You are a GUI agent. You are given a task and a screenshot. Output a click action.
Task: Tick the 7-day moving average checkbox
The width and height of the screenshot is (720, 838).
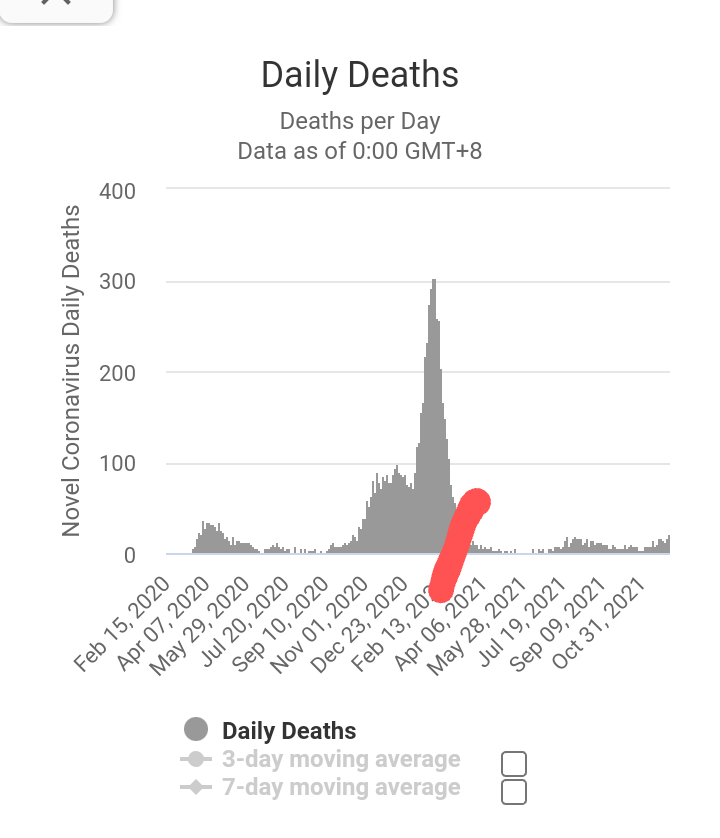tap(514, 793)
